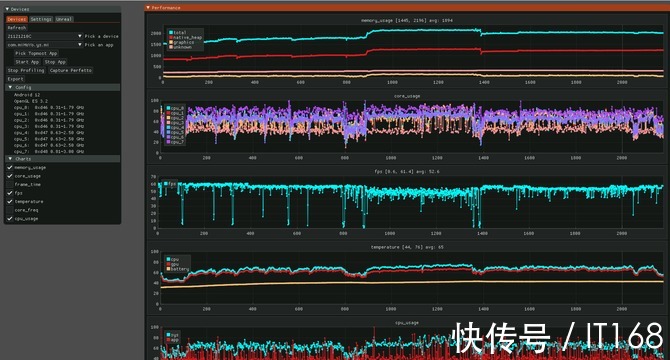This screenshot has width=670, height=360.
Task: Click the Android 12 config line
Action: point(27,95)
